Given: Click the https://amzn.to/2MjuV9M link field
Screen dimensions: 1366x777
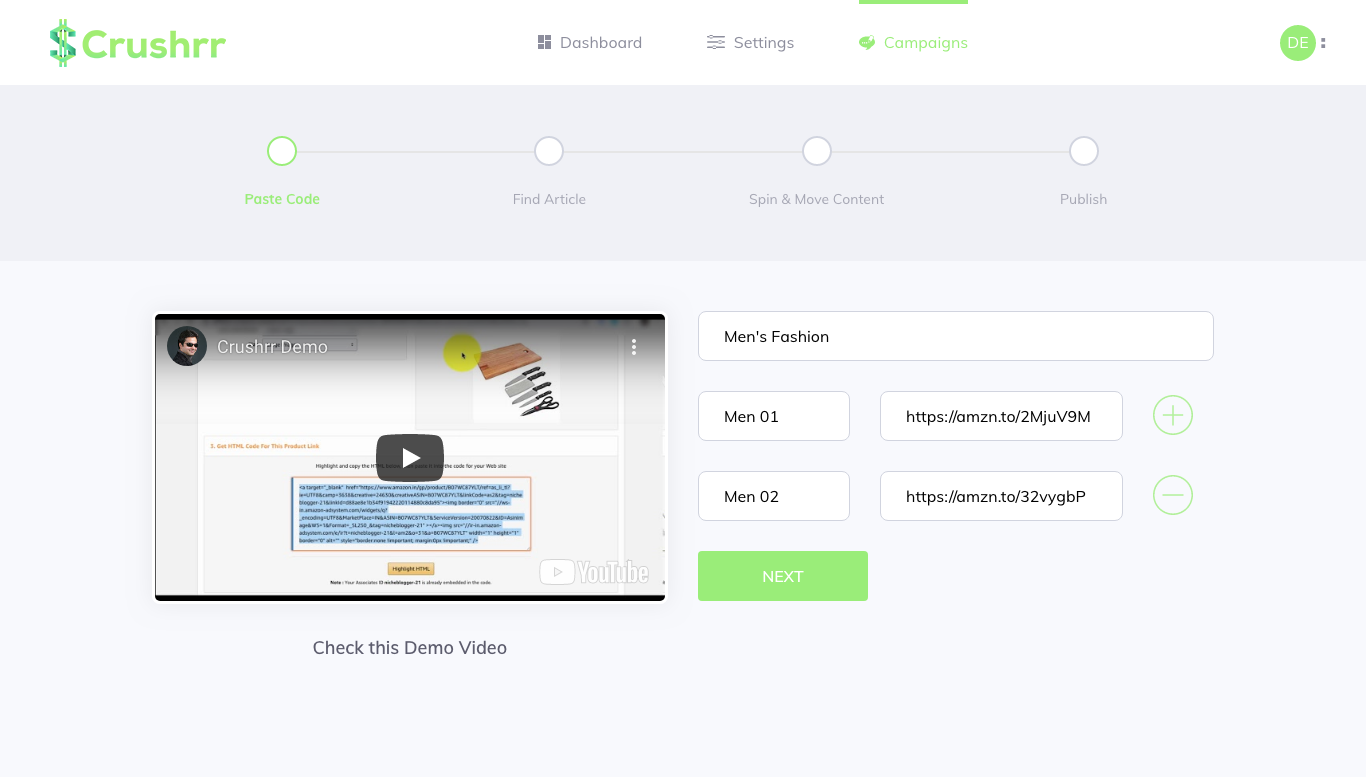Looking at the screenshot, I should pos(1001,416).
